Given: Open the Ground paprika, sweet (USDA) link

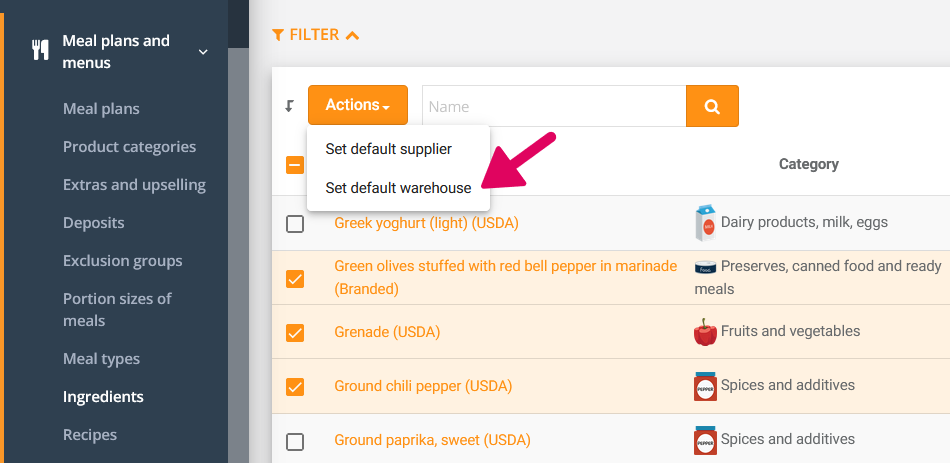Looking at the screenshot, I should (432, 440).
